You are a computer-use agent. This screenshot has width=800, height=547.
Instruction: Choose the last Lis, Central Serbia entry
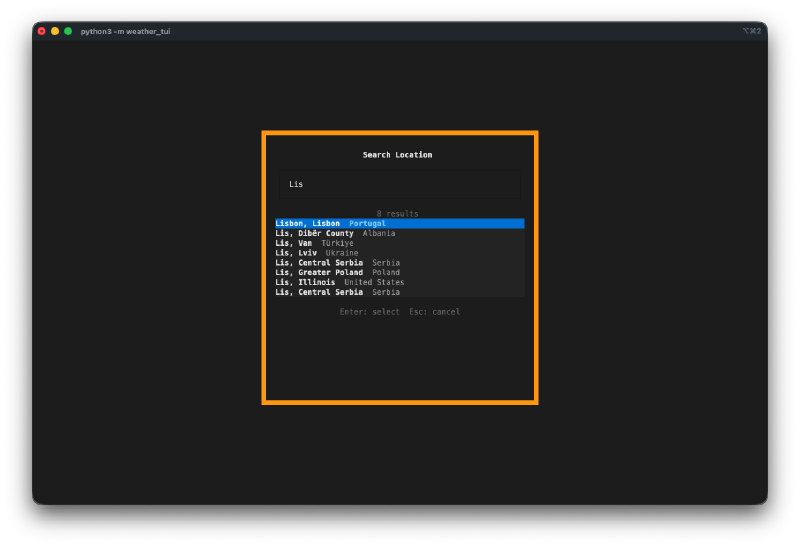337,292
